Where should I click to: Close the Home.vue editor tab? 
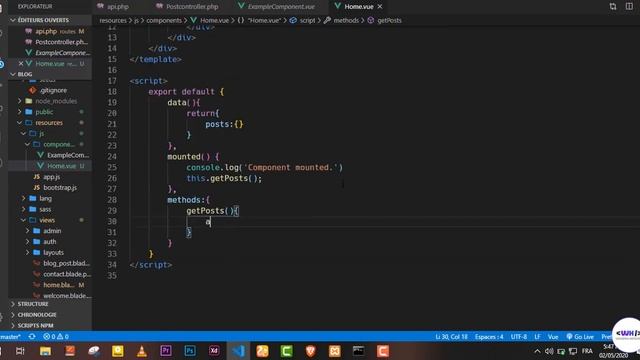380,7
